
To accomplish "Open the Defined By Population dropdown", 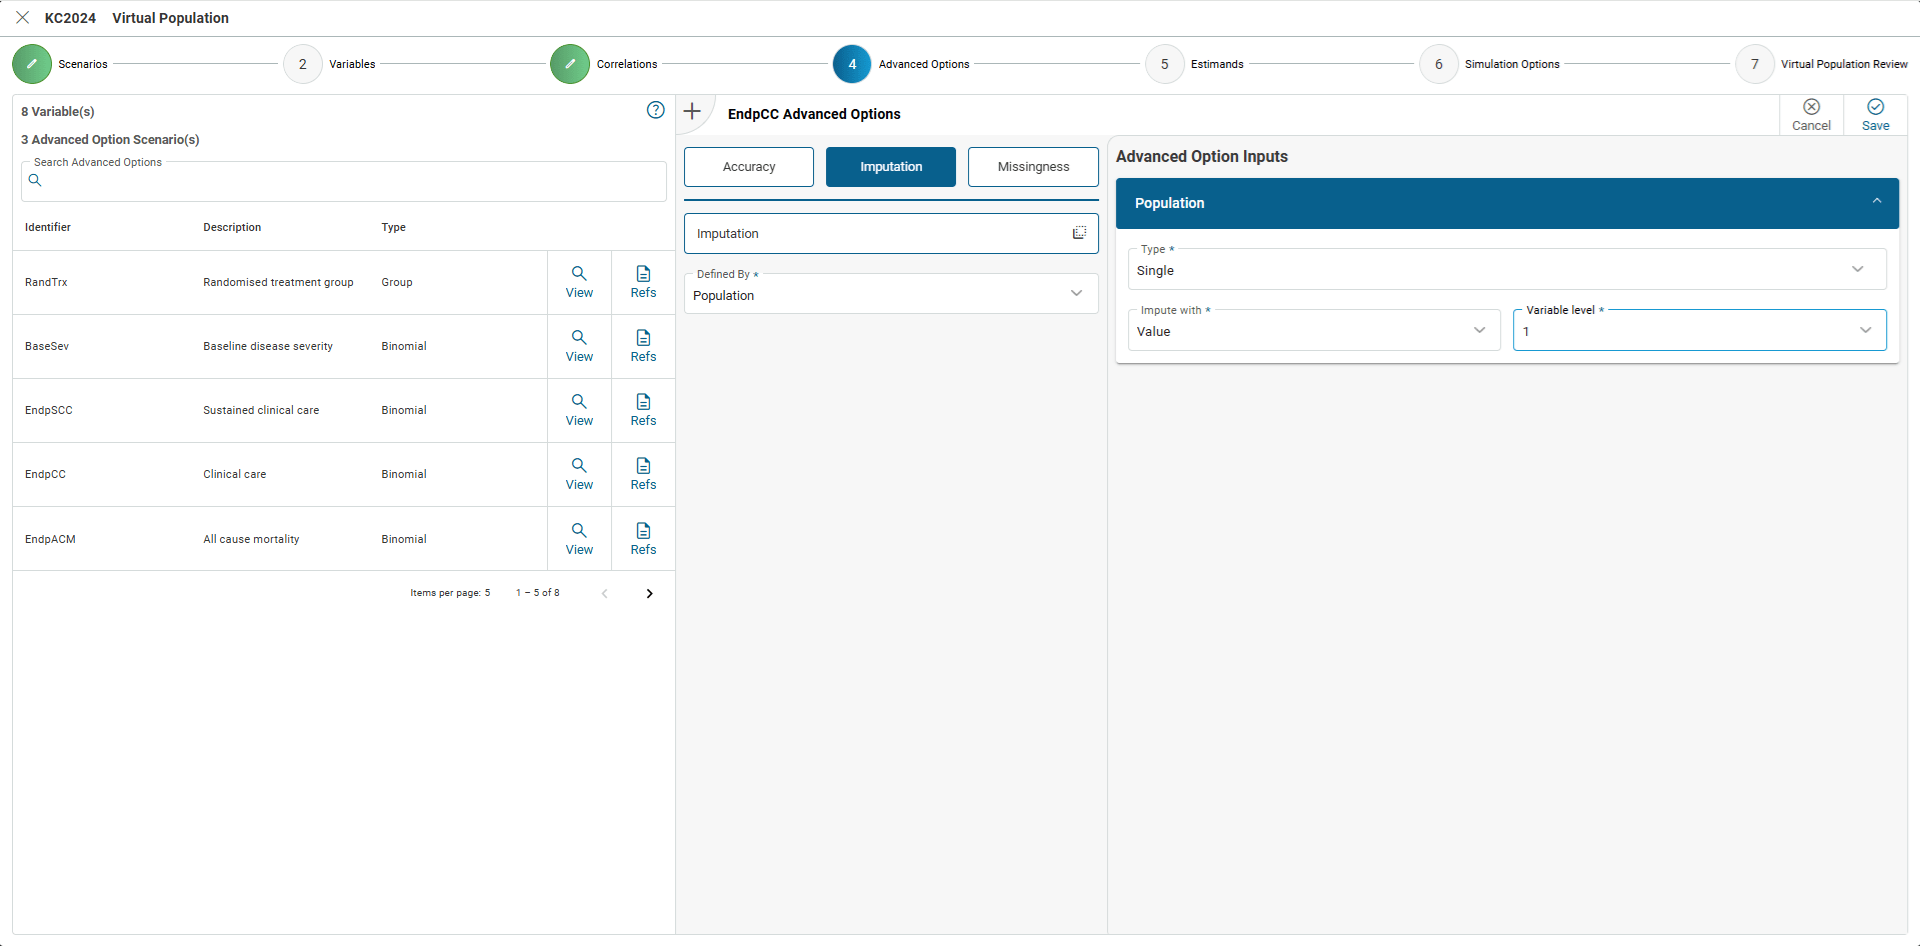I will (x=891, y=294).
